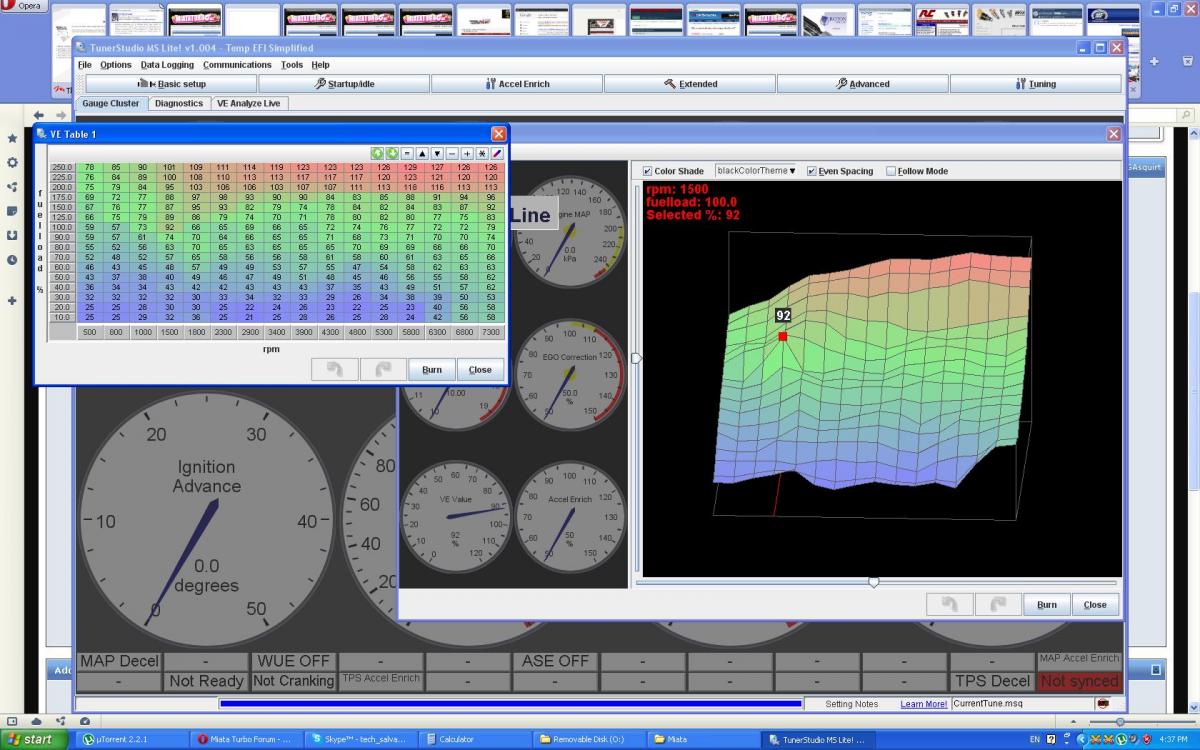
Task: Disable the Even Spacing checkbox
Action: point(812,171)
